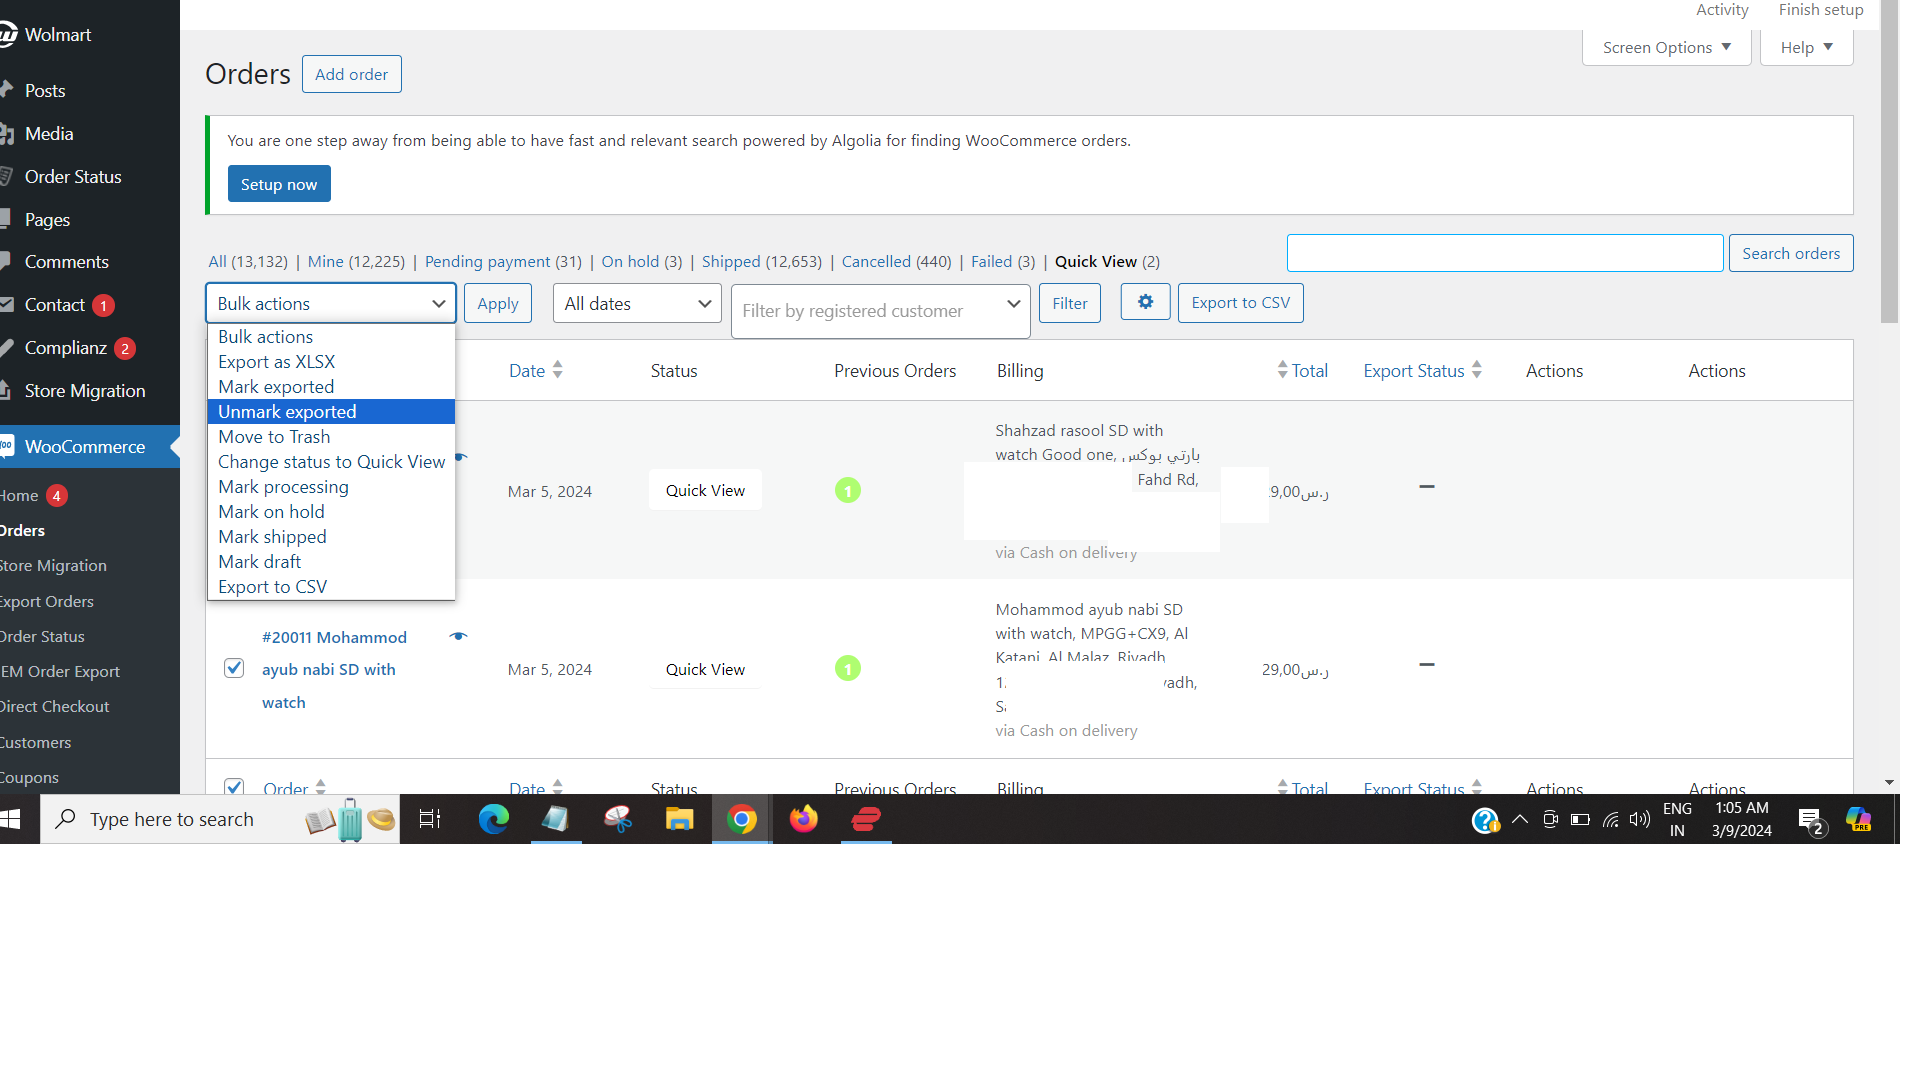Viewport: 1920px width, 1080px height.
Task: Open the Bulk actions dropdown
Action: tap(331, 303)
